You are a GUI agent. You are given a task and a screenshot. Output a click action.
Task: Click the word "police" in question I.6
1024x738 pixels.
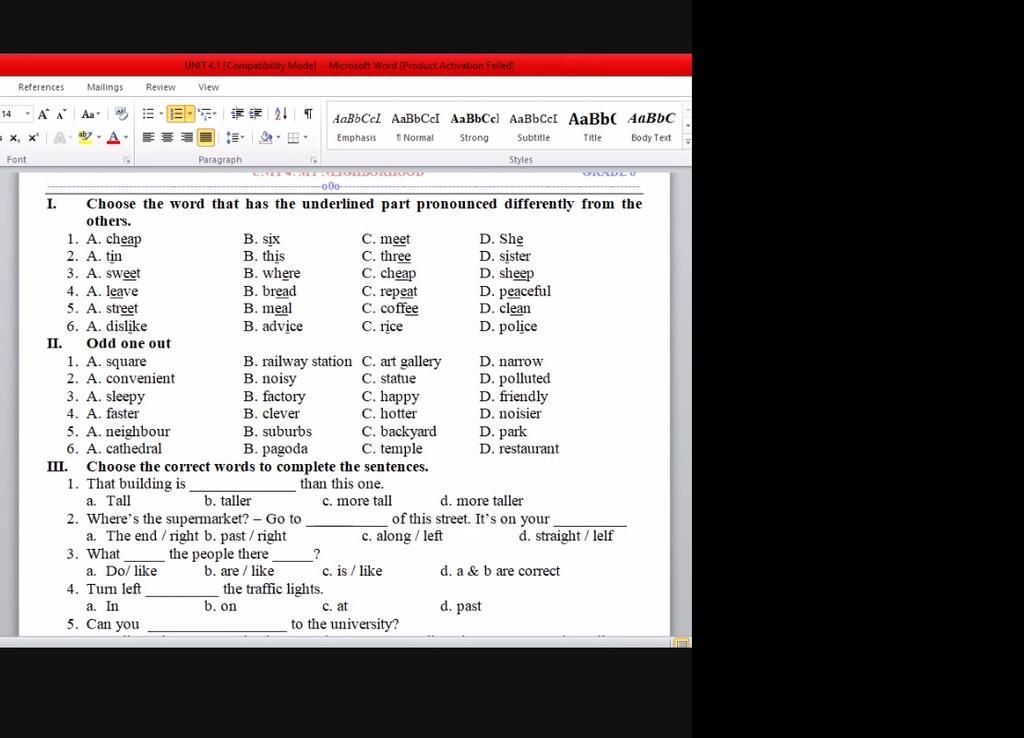click(518, 327)
